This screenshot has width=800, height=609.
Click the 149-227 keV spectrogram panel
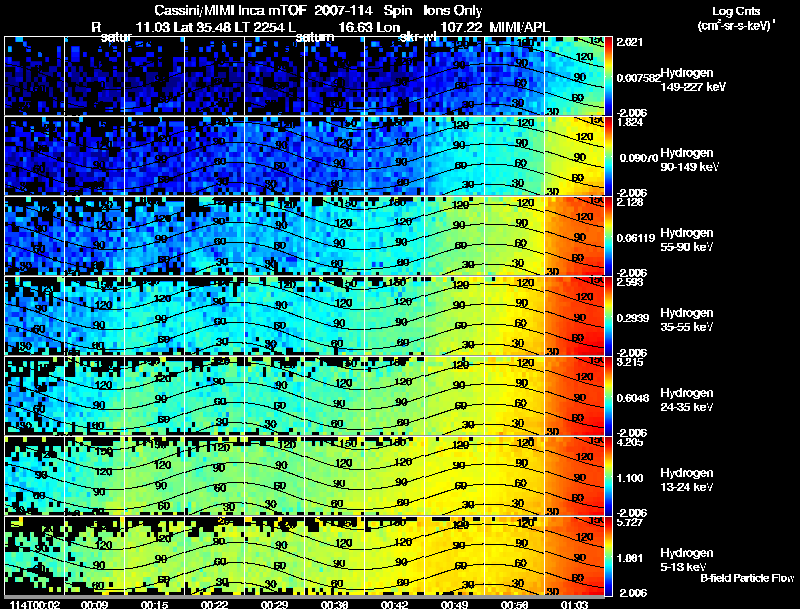click(304, 76)
